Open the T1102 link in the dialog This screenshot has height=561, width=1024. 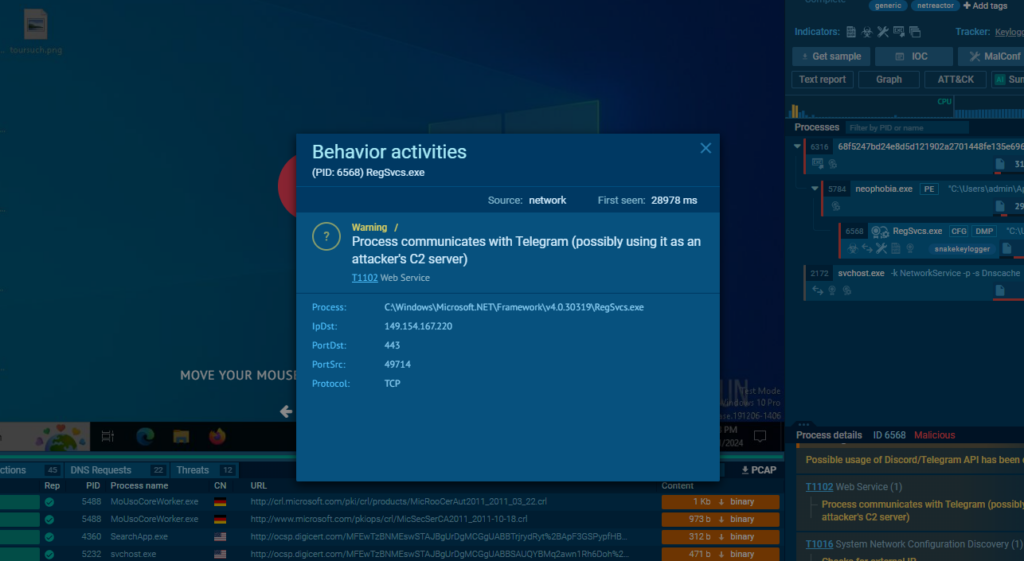click(363, 277)
